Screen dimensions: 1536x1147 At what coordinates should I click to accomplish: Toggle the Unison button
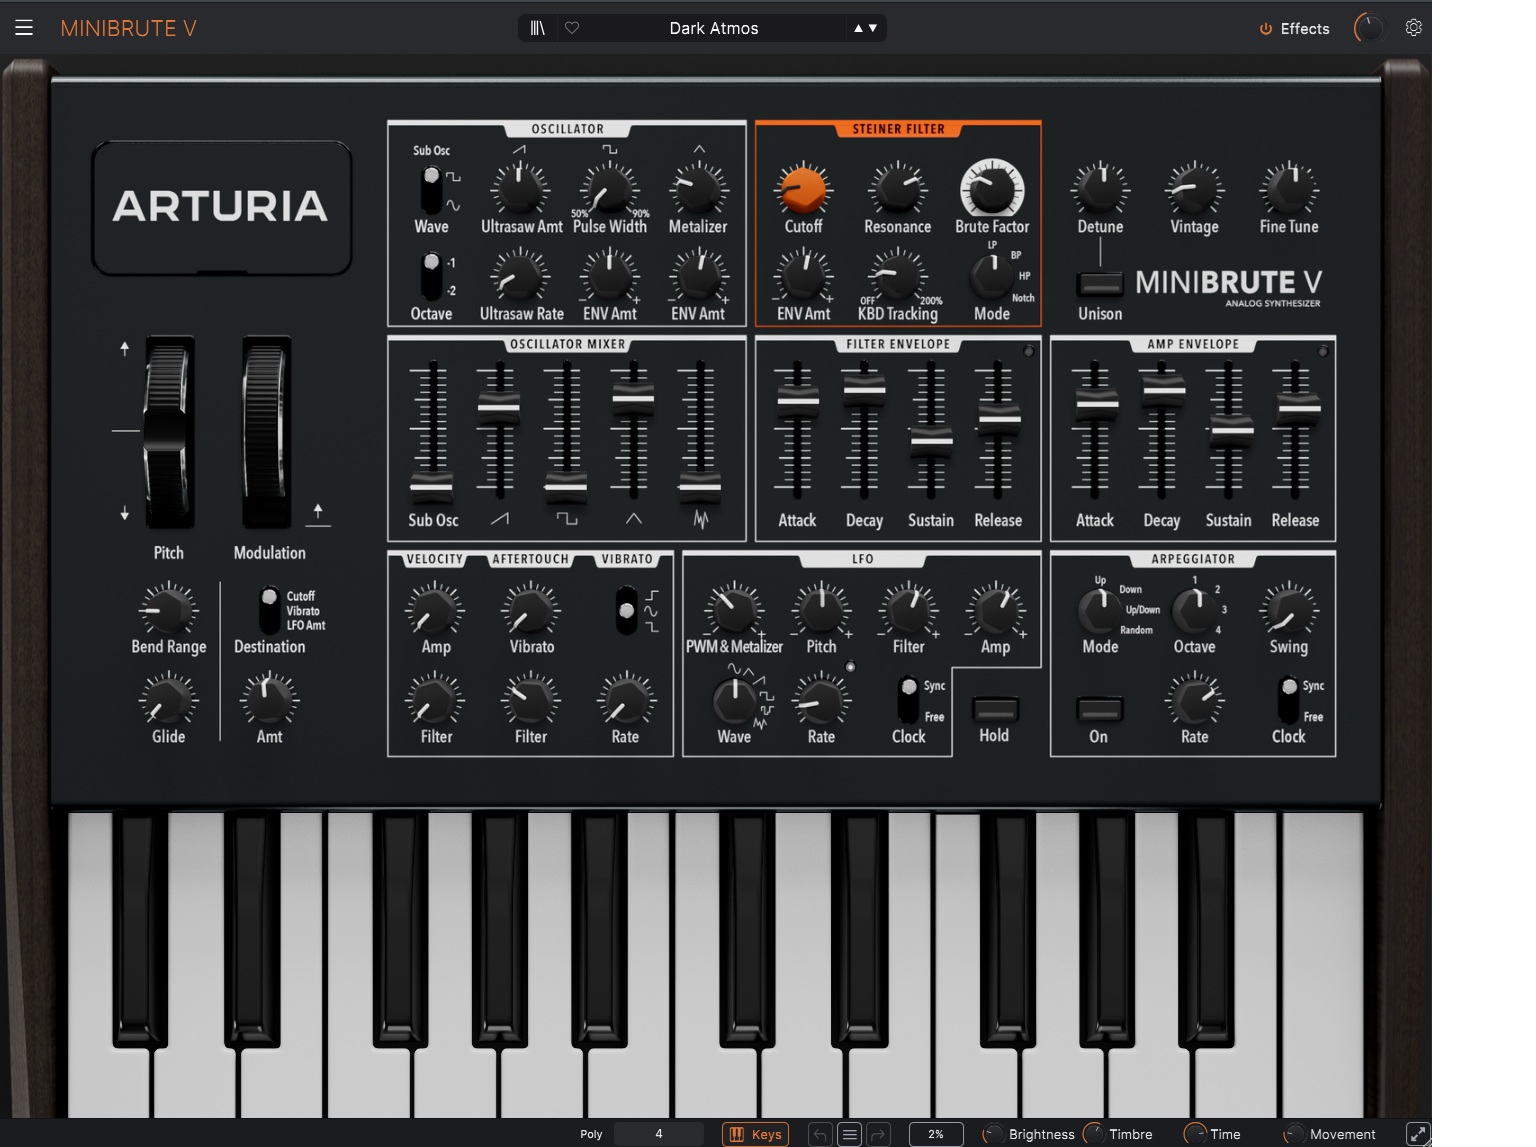point(1099,284)
